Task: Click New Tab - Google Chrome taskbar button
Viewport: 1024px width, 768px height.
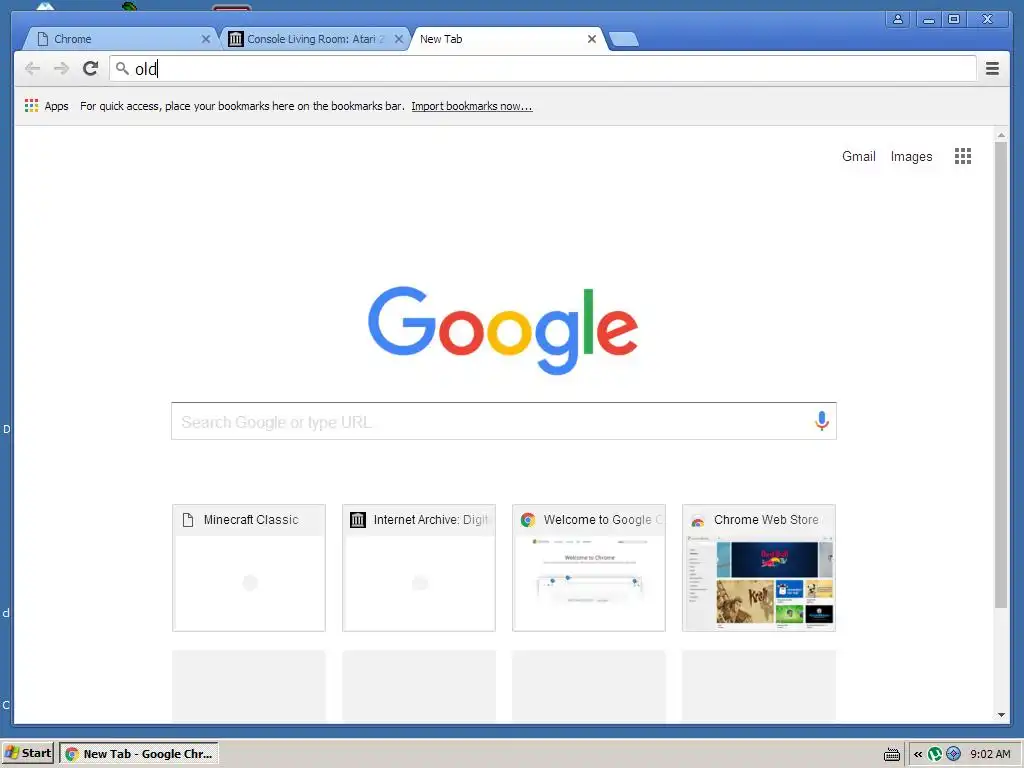Action: pyautogui.click(x=139, y=754)
